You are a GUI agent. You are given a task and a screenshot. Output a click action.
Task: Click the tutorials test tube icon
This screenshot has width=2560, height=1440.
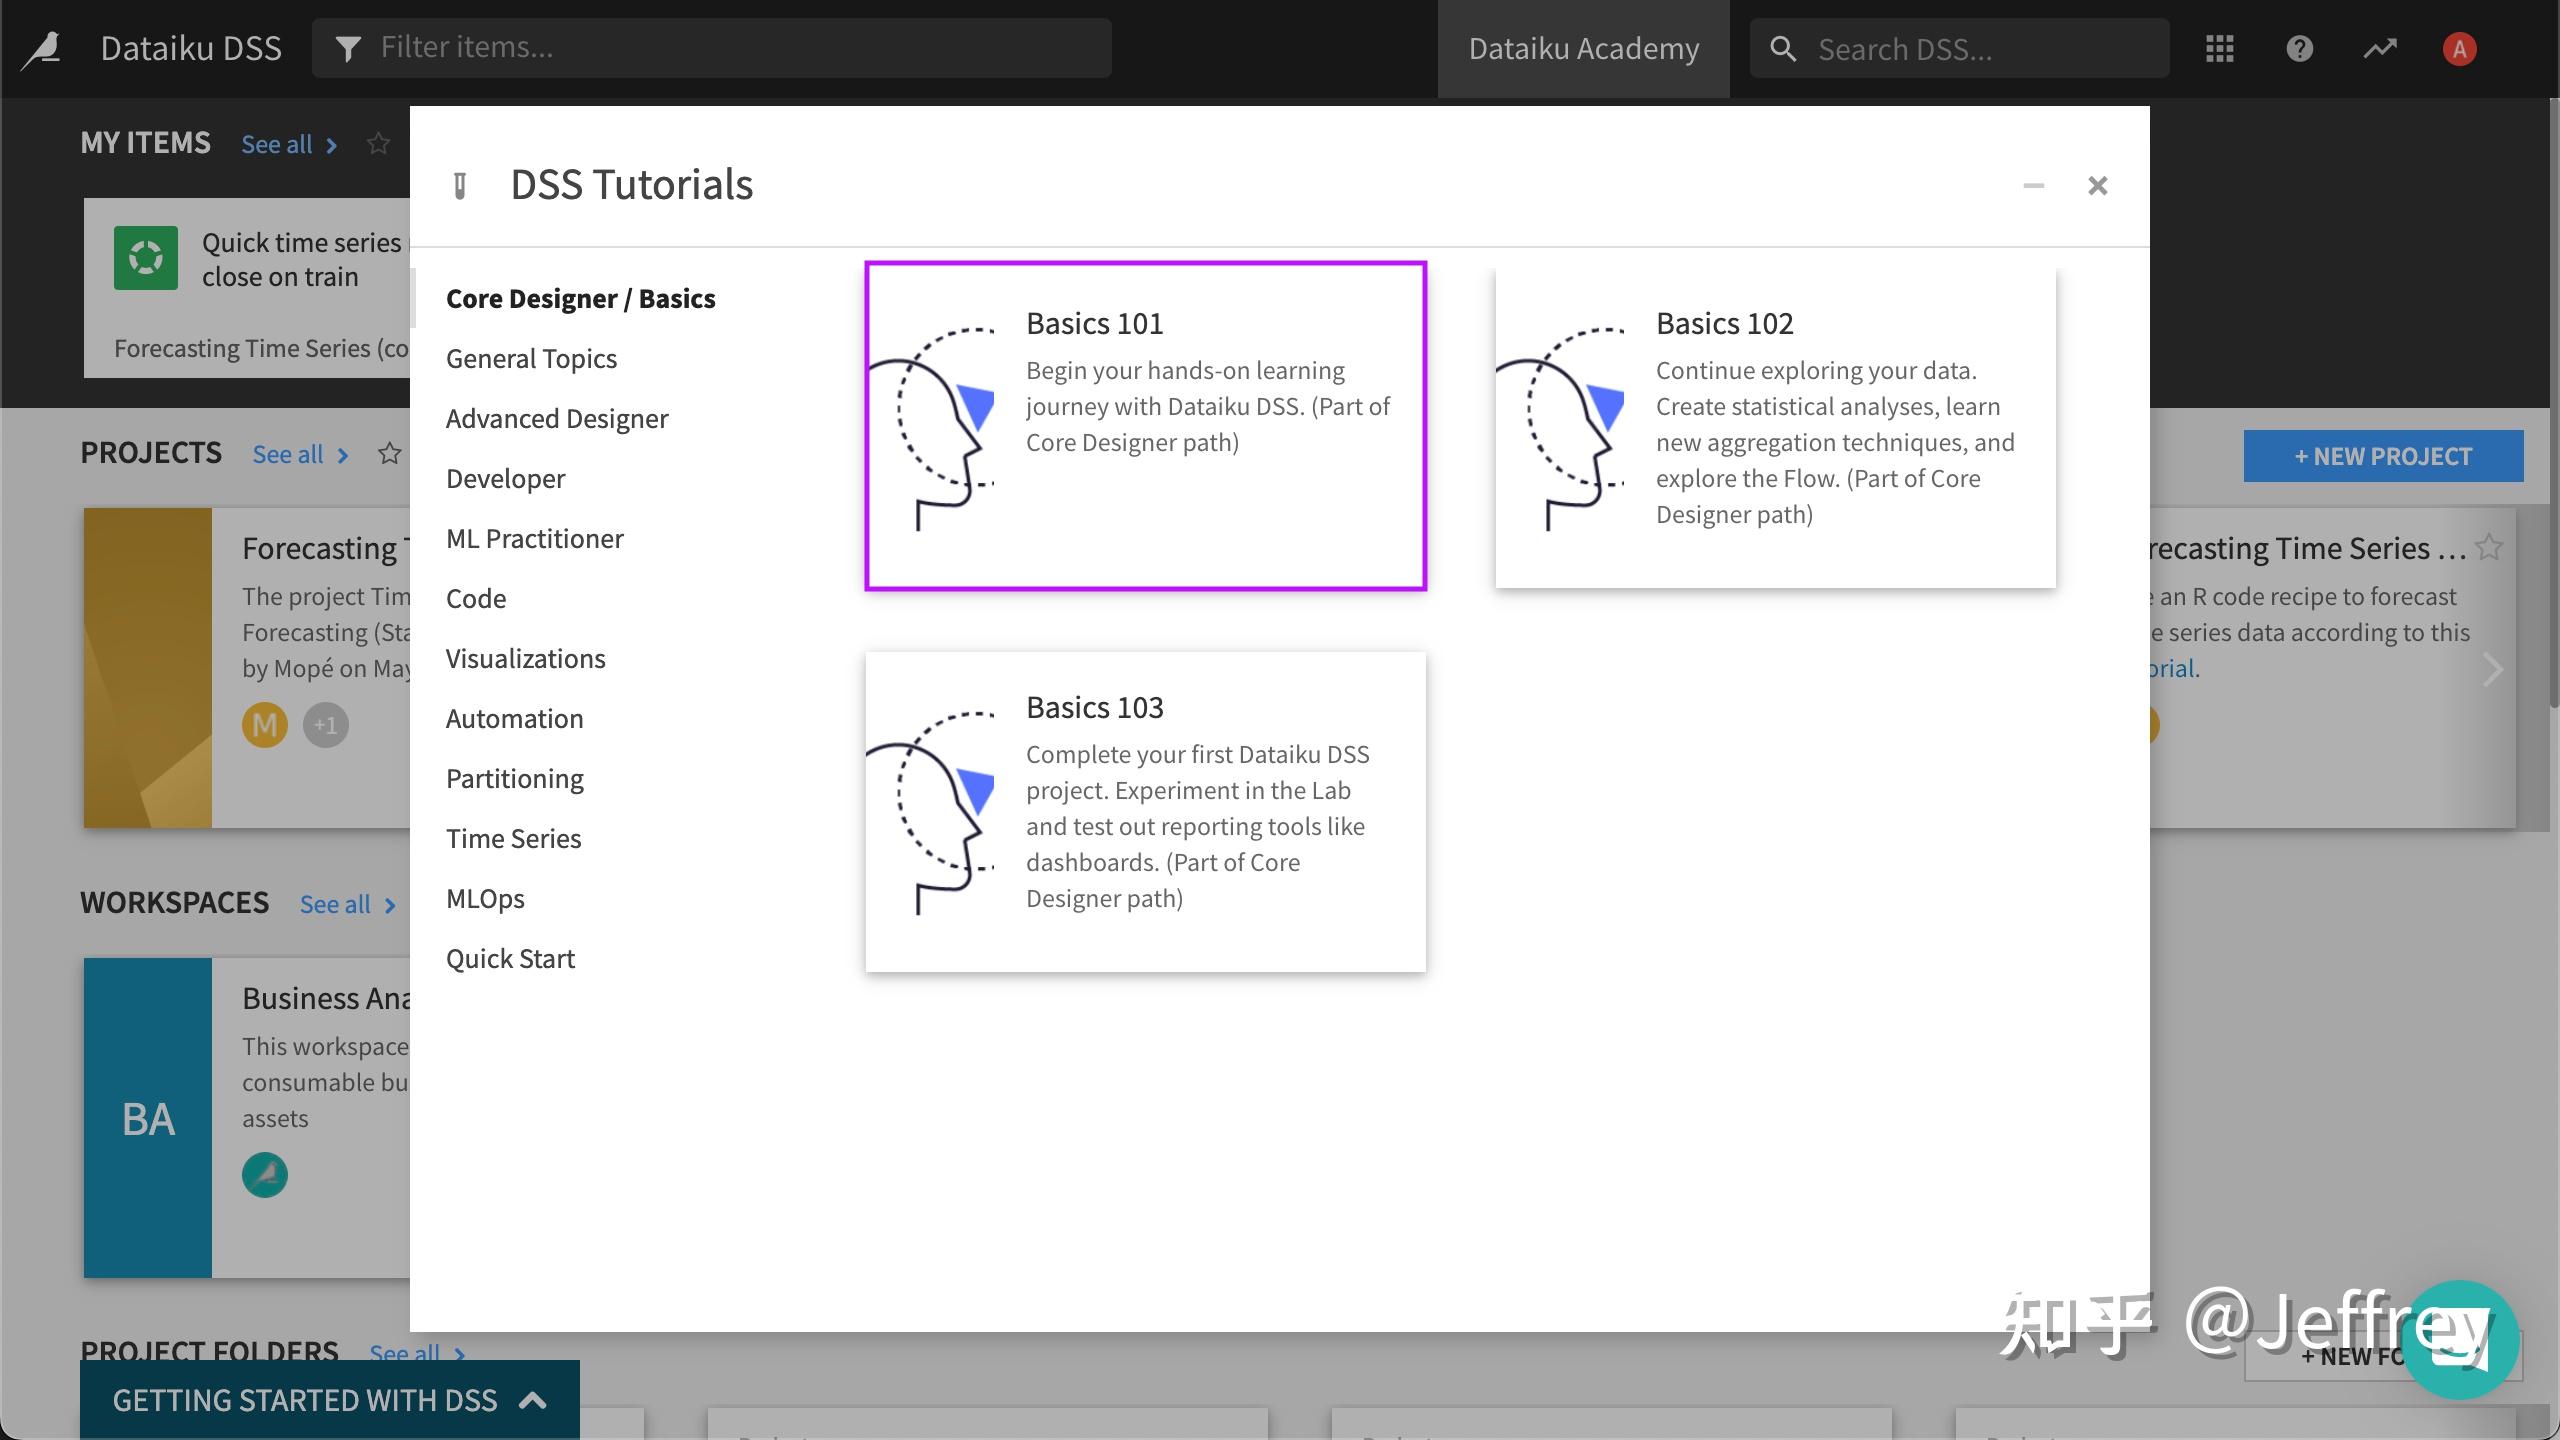coord(460,186)
